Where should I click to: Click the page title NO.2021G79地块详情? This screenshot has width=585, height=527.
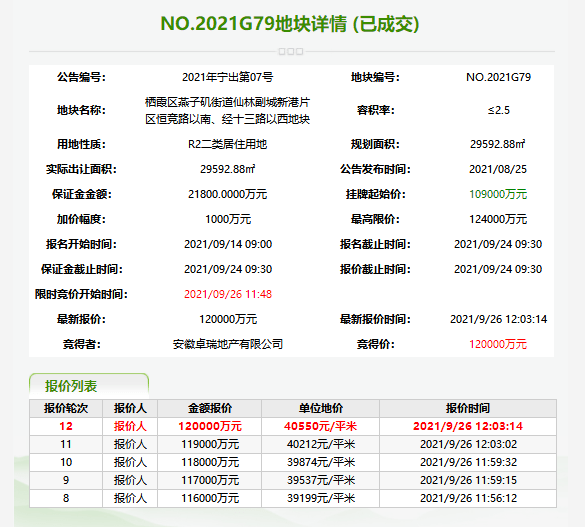[254, 24]
